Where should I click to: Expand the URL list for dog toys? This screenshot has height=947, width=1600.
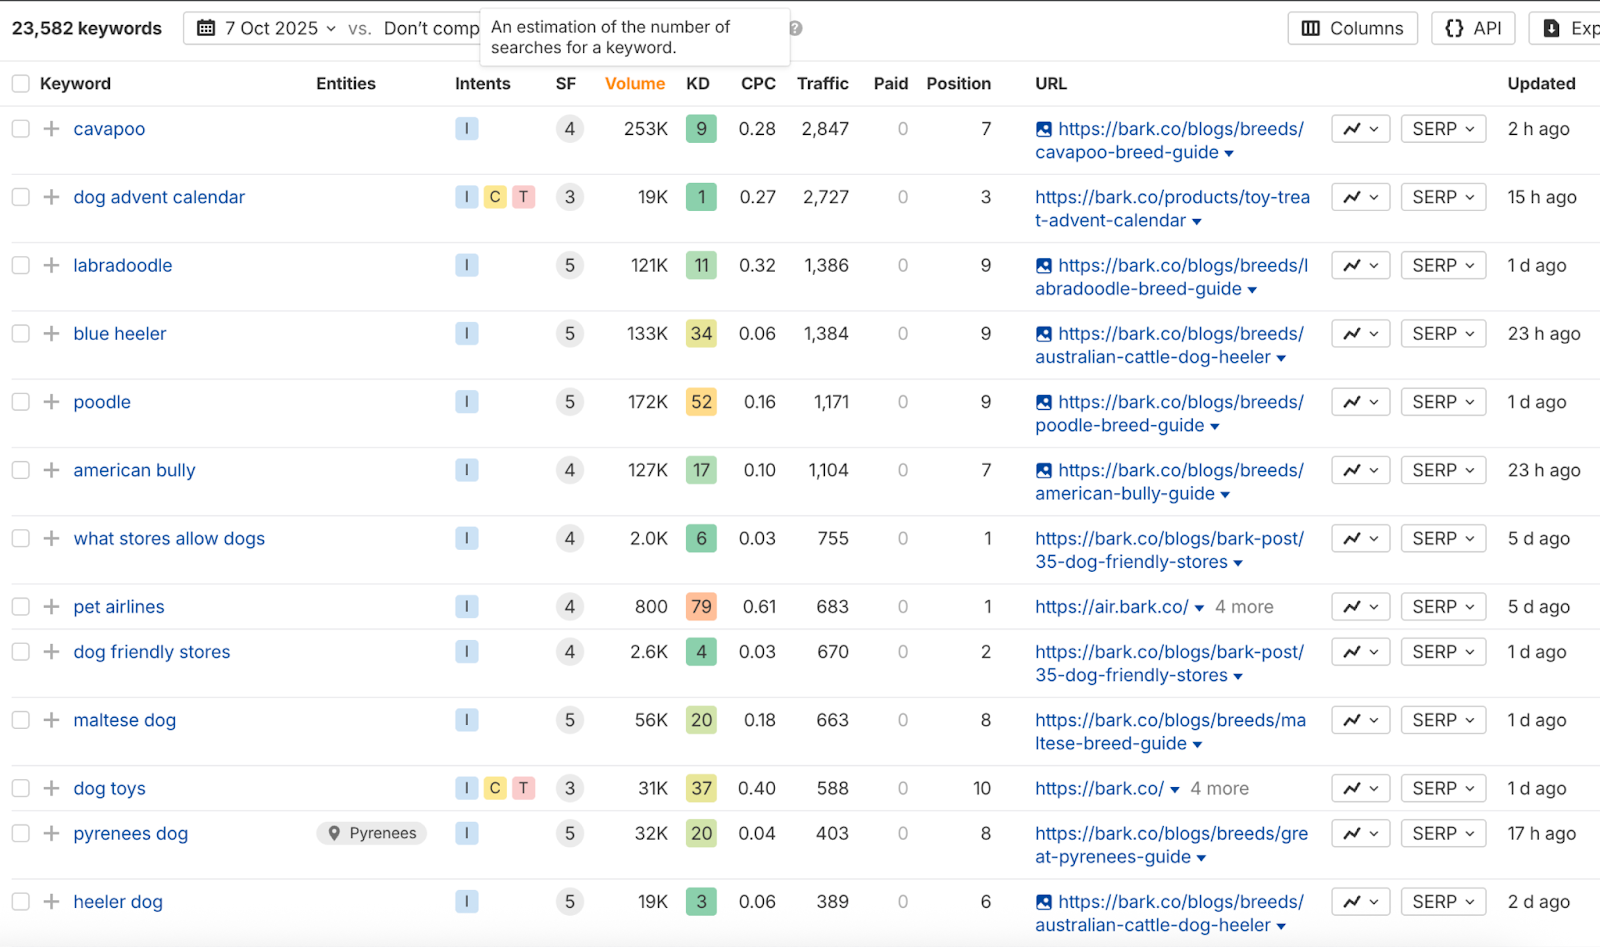1174,789
